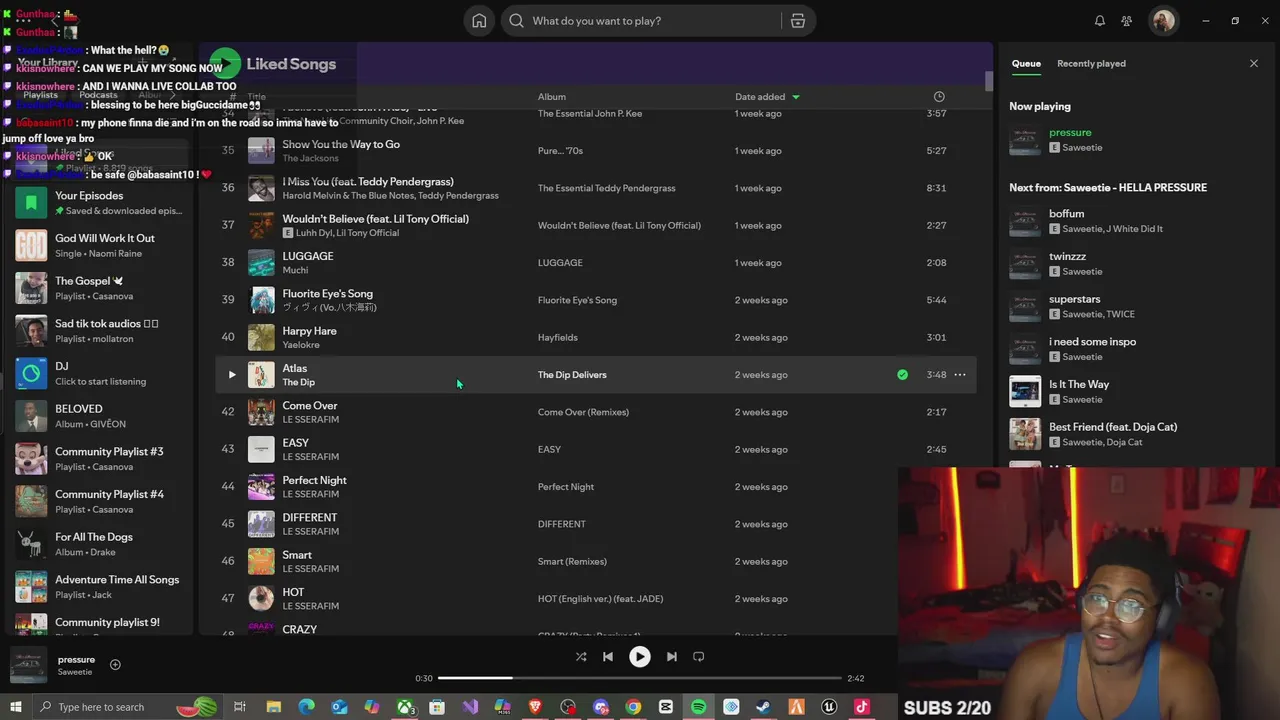Viewport: 1280px width, 720px height.
Task: Click the Is It The Way cover art
Action: pos(1025,391)
